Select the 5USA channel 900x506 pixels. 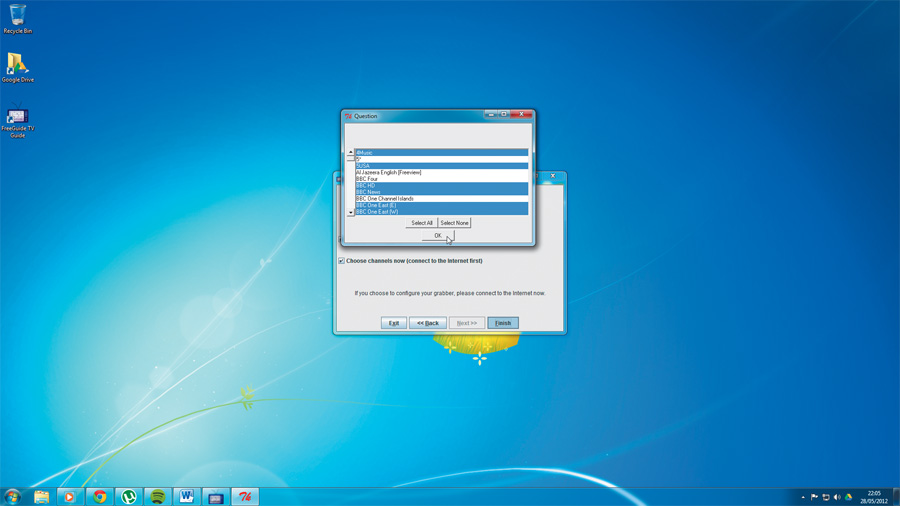tap(441, 166)
